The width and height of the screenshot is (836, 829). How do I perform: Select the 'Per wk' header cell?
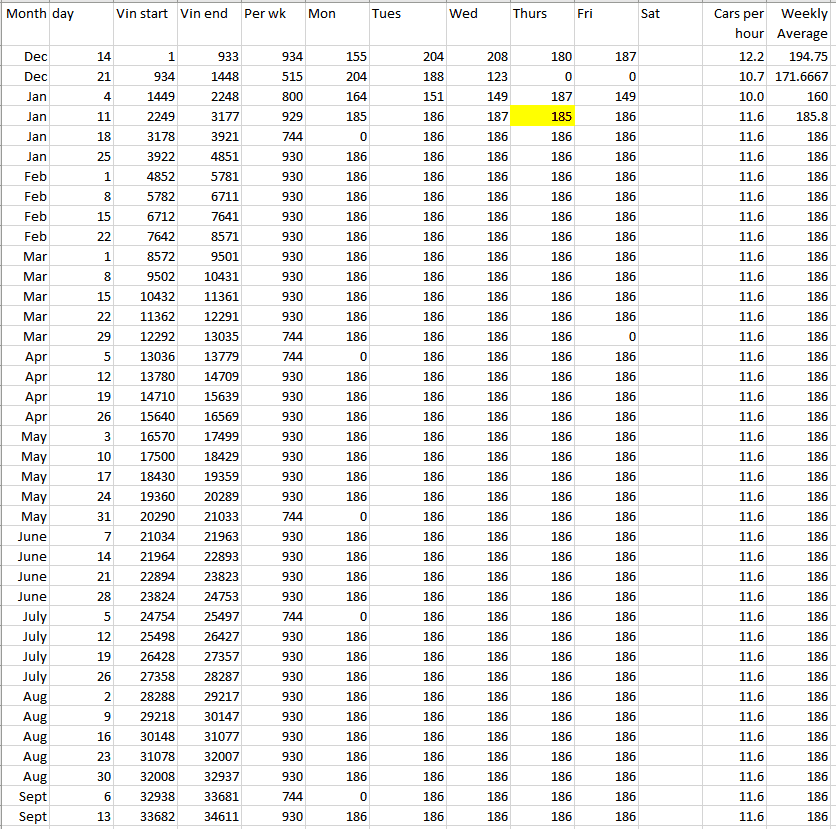tap(271, 15)
